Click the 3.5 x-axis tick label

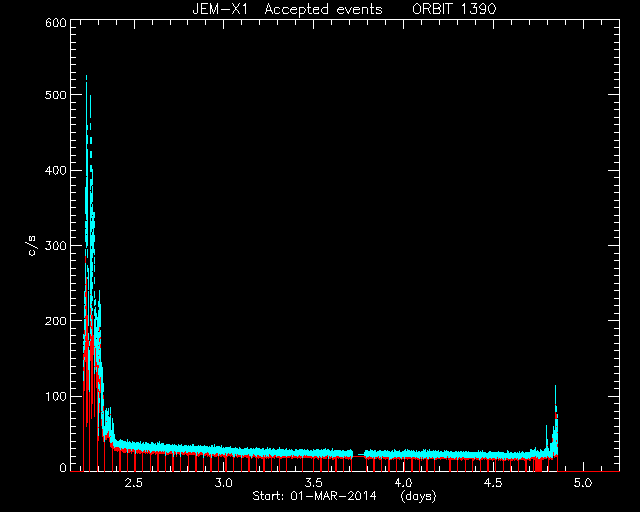313,483
